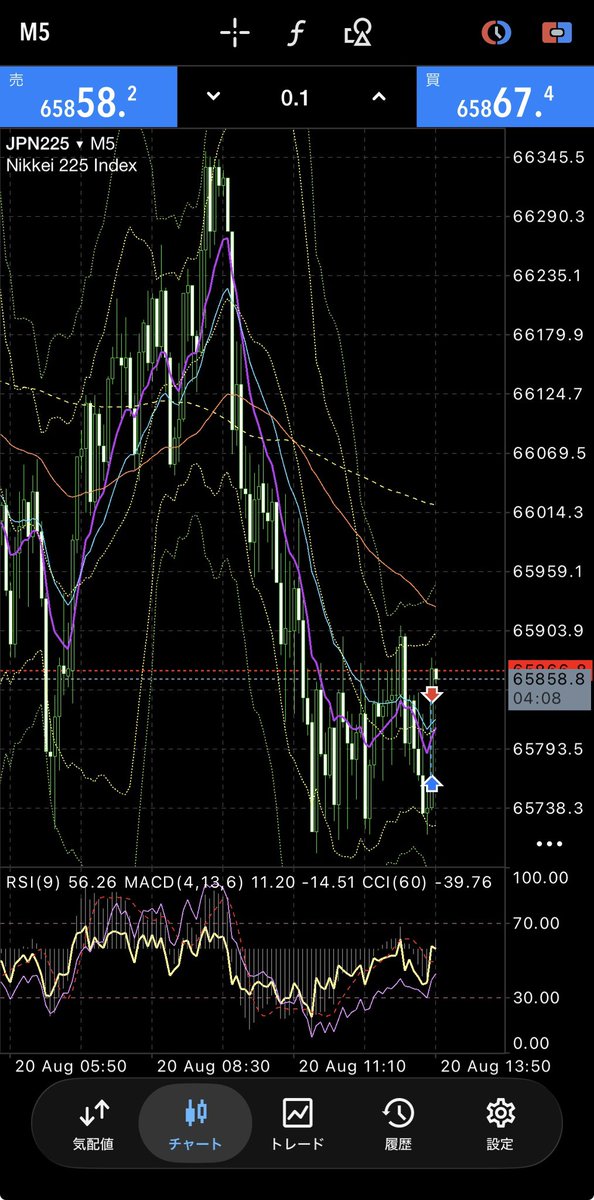
Task: Activate the crosshair cursor tool
Action: 235,33
